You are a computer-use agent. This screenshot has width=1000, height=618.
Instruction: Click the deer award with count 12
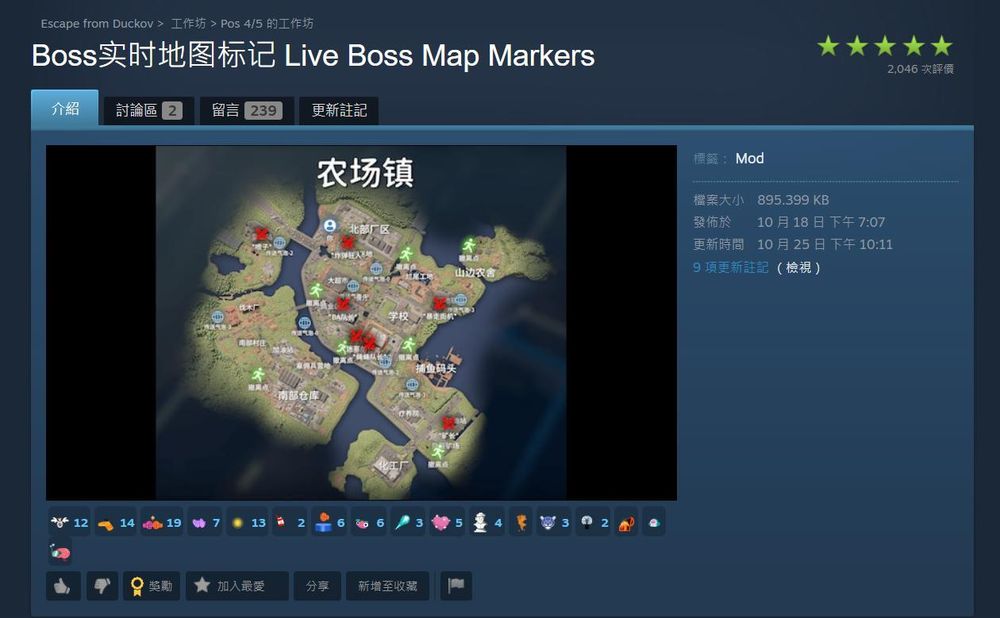[70, 523]
